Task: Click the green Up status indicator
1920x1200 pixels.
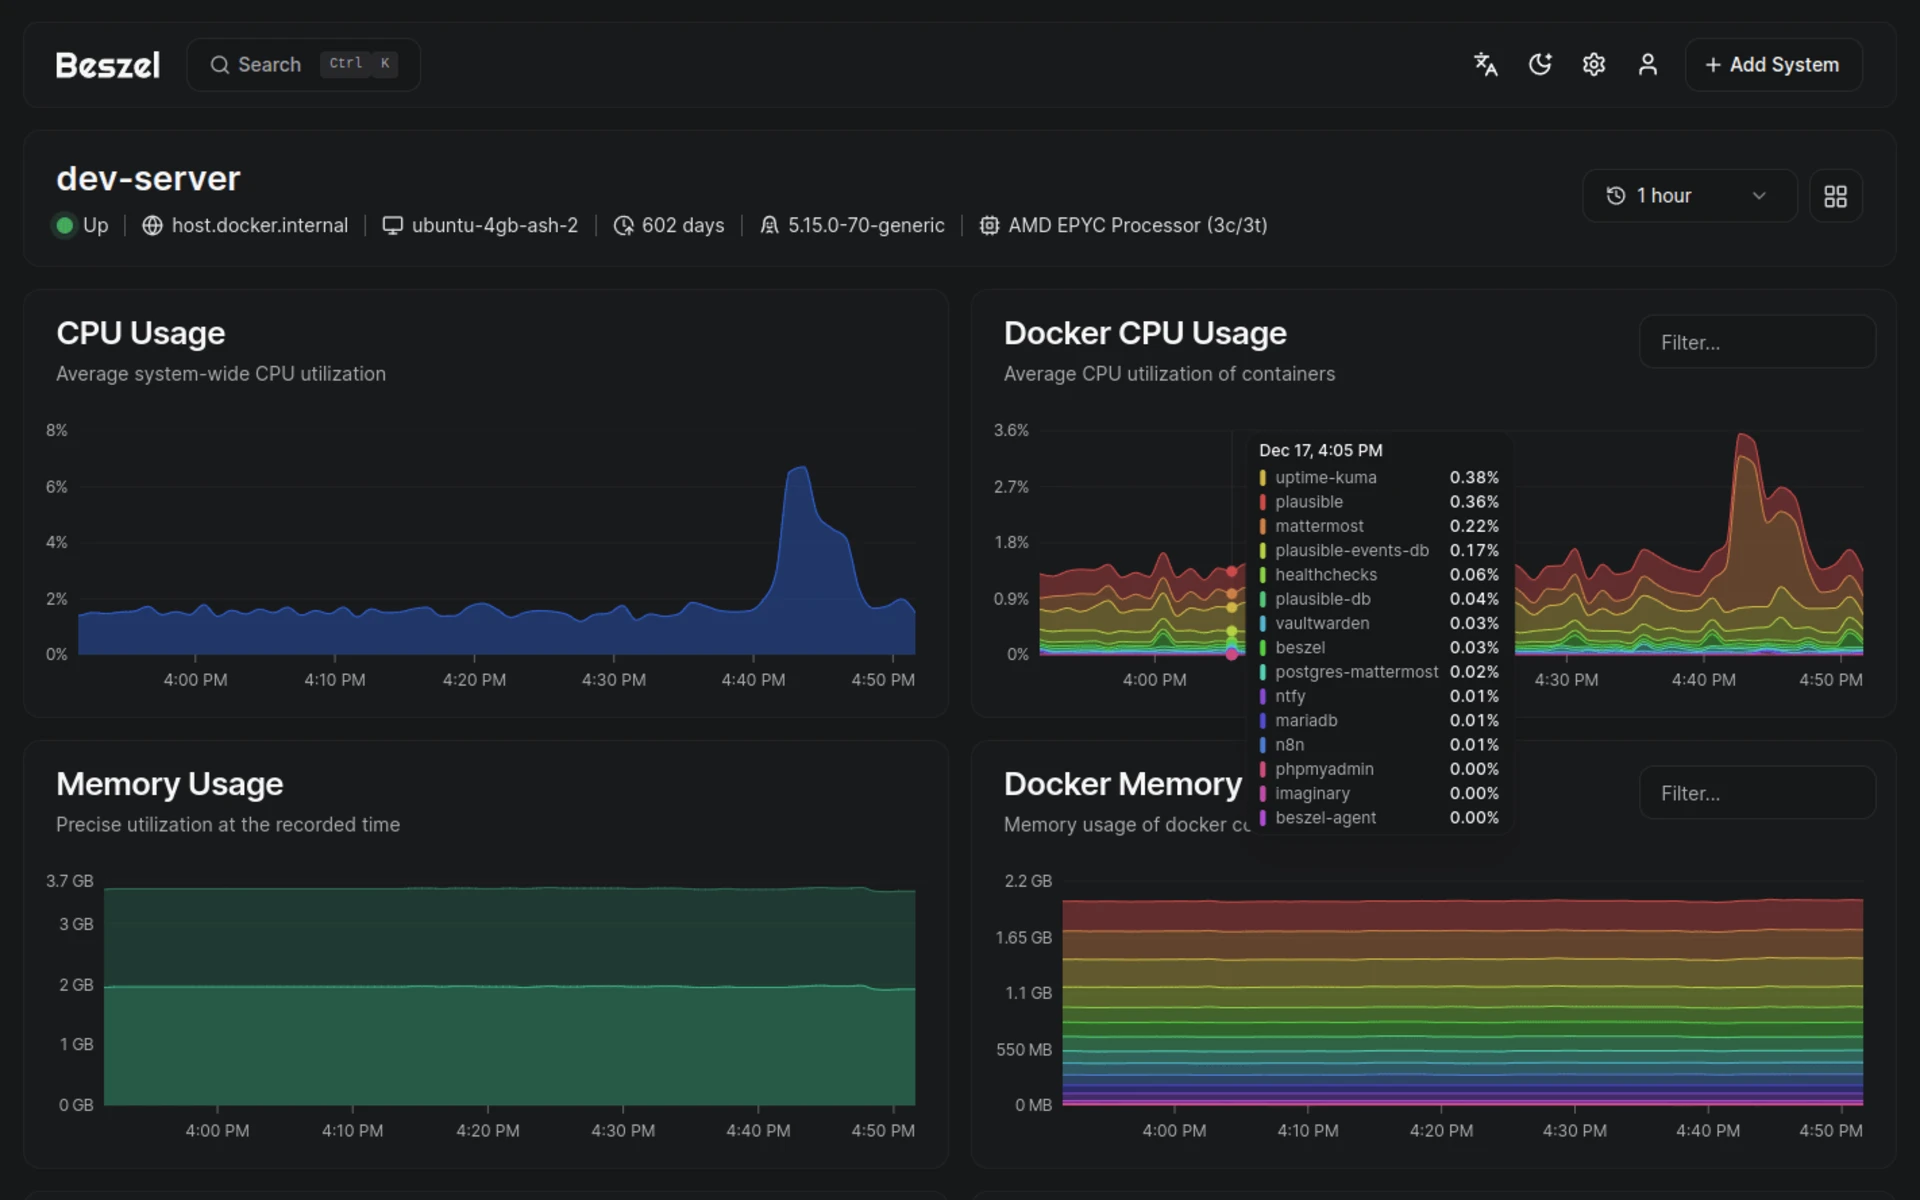Action: click(x=65, y=226)
